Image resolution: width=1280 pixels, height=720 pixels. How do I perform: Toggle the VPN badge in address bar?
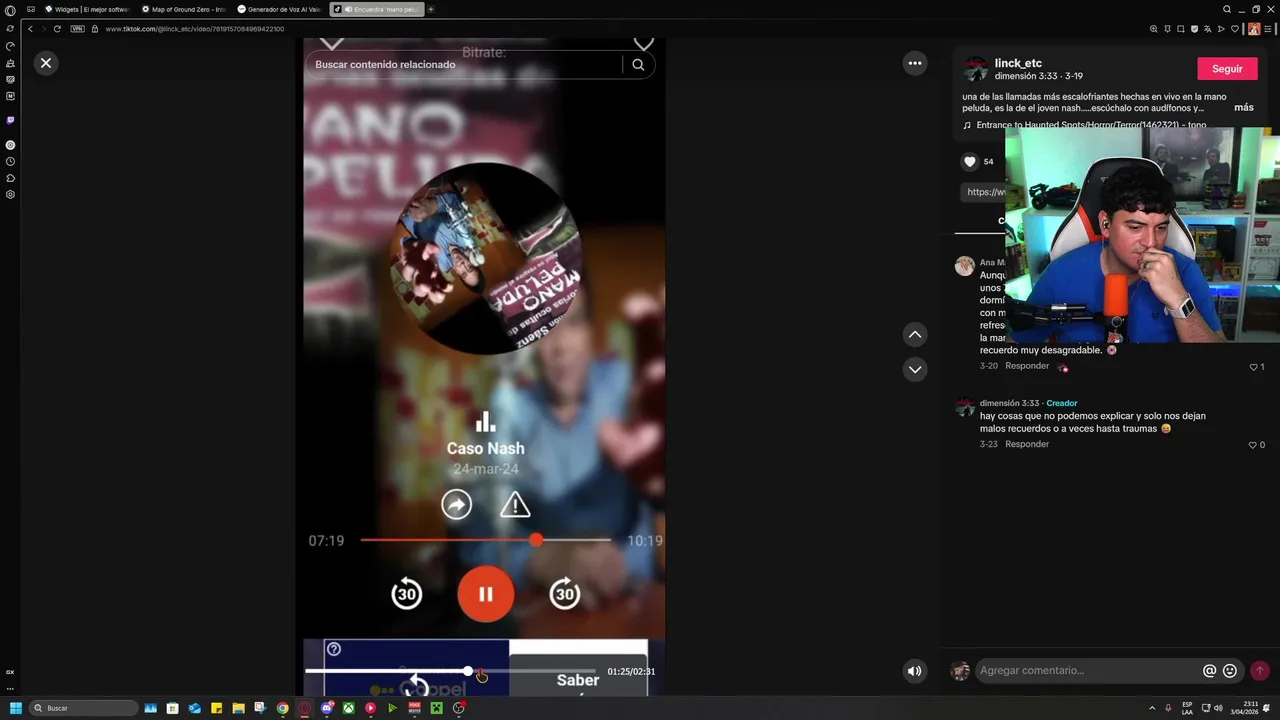pos(77,29)
